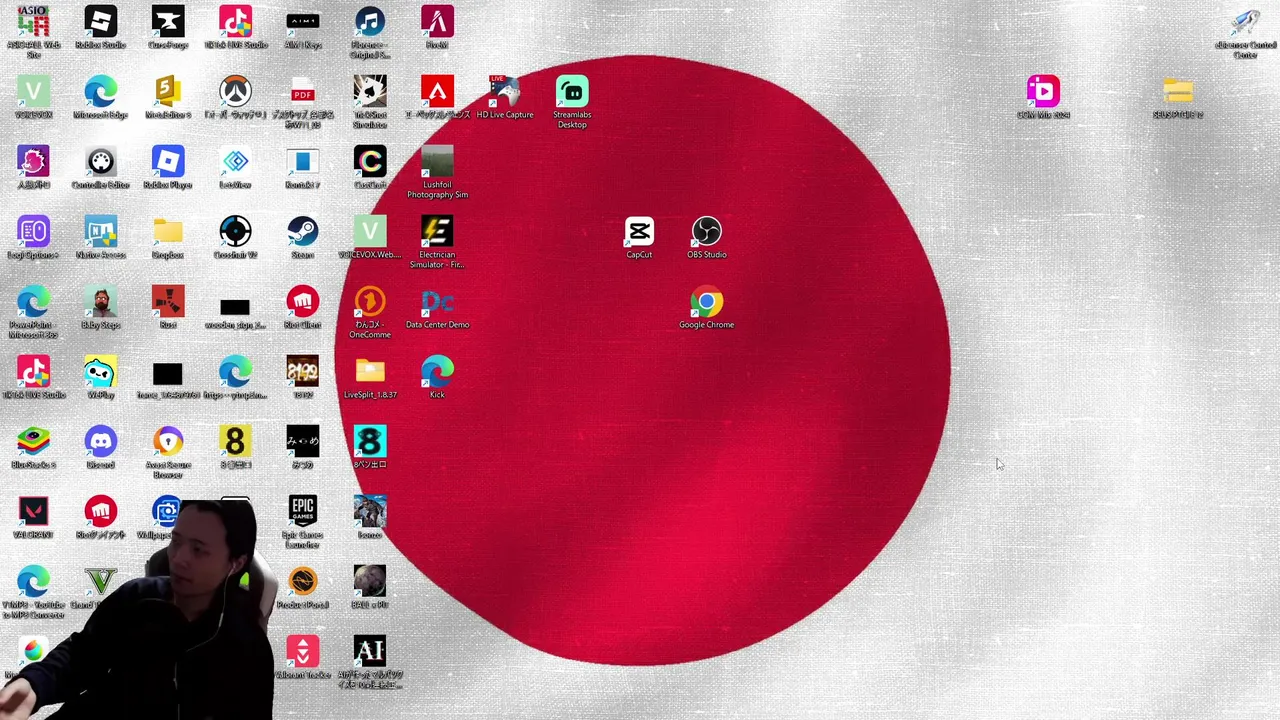Open the LetsView desktop icon
The image size is (1280, 720).
235,162
